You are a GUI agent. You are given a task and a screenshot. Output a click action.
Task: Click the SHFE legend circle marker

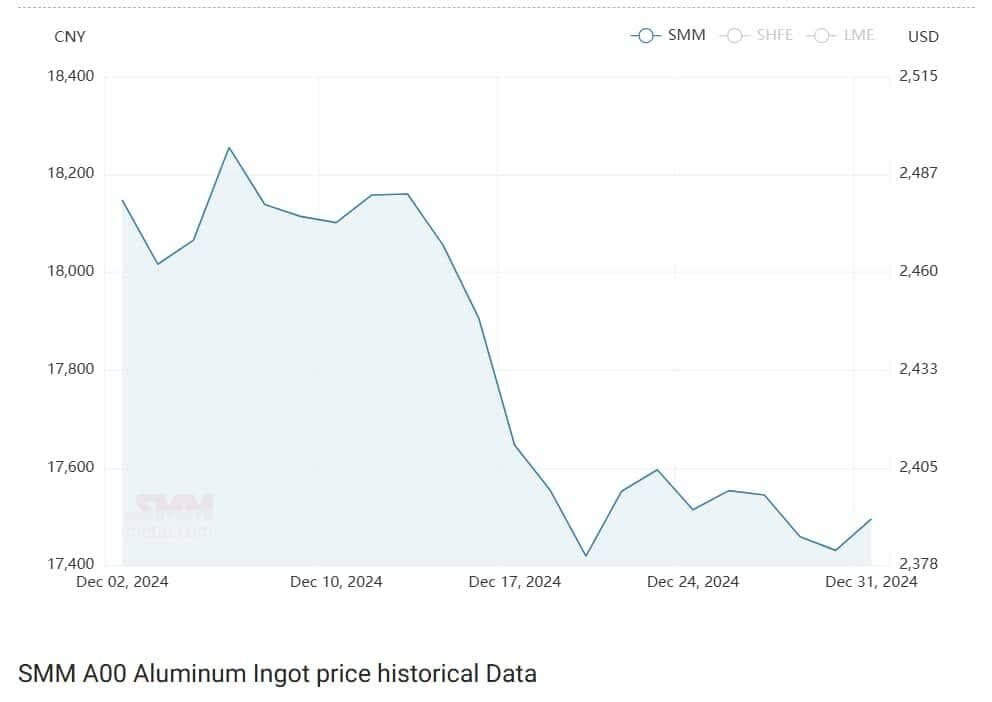click(735, 36)
